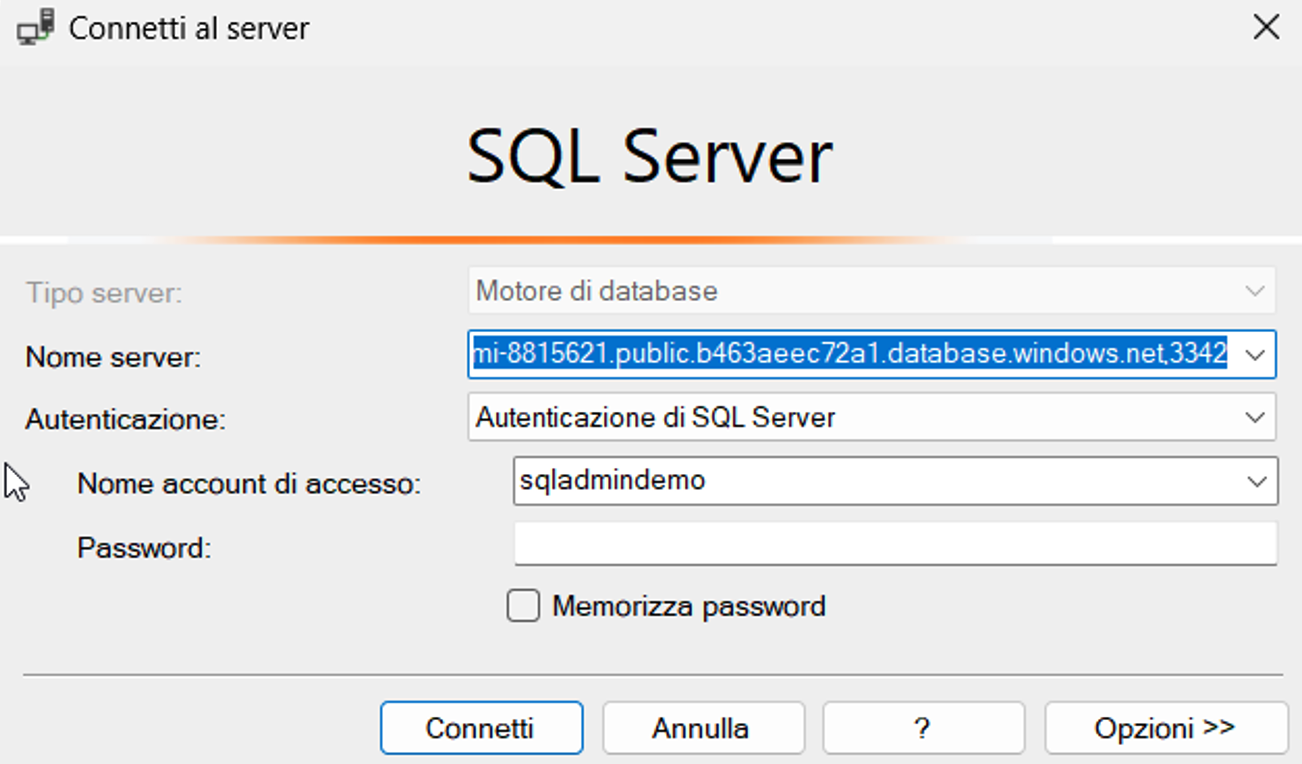Viewport: 1302px width, 764px height.
Task: Expand the Nome server dropdown arrow
Action: [1256, 354]
